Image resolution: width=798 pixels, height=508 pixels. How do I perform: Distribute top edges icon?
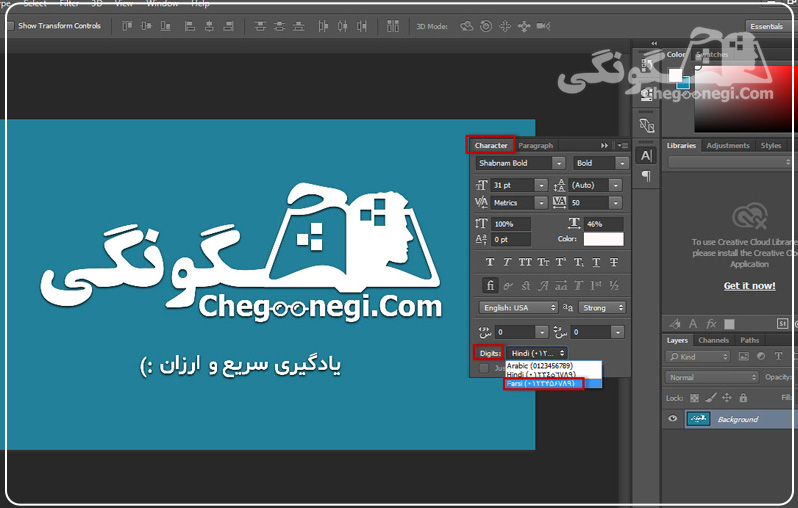(x=260, y=26)
